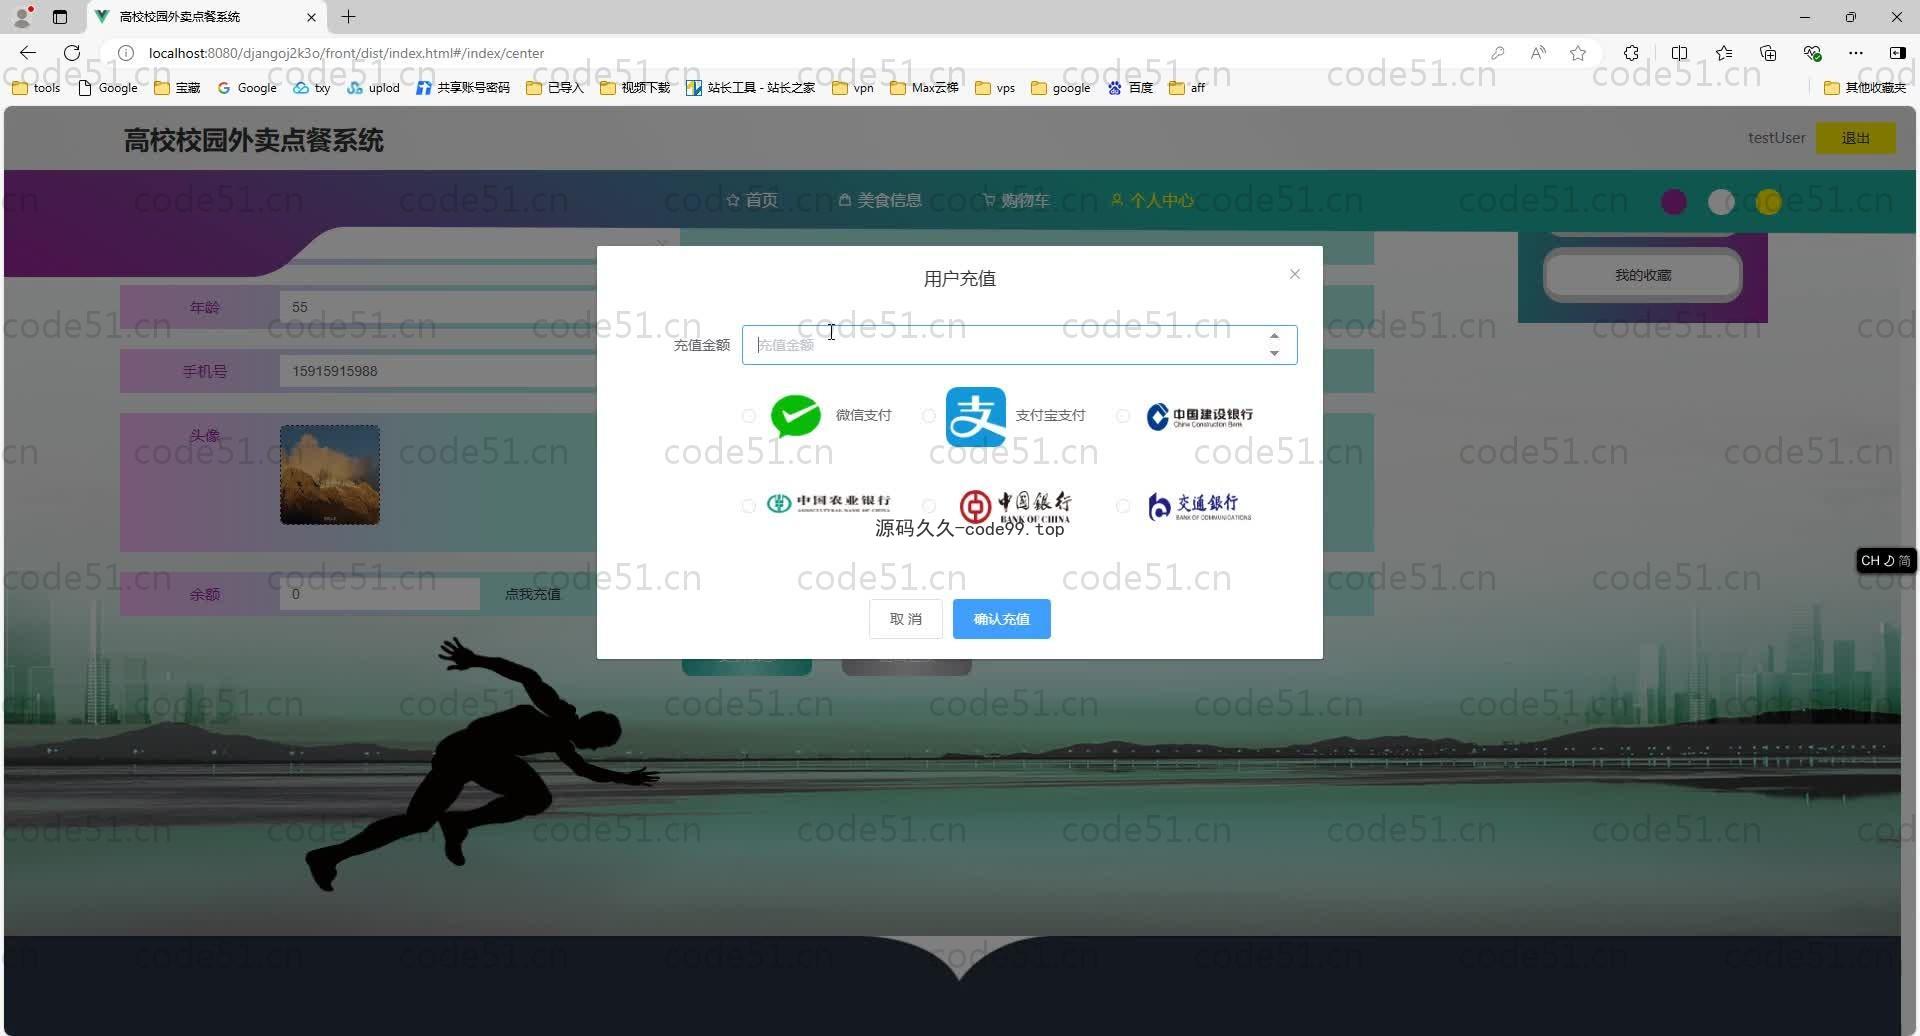1920x1036 pixels.
Task: Click the 百度 bookmark
Action: tap(1130, 88)
